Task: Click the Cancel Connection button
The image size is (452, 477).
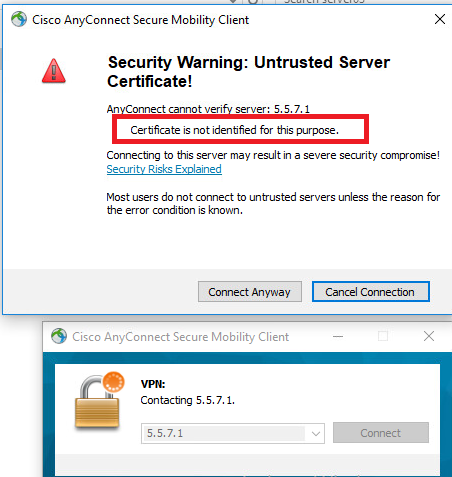Action: pyautogui.click(x=371, y=292)
